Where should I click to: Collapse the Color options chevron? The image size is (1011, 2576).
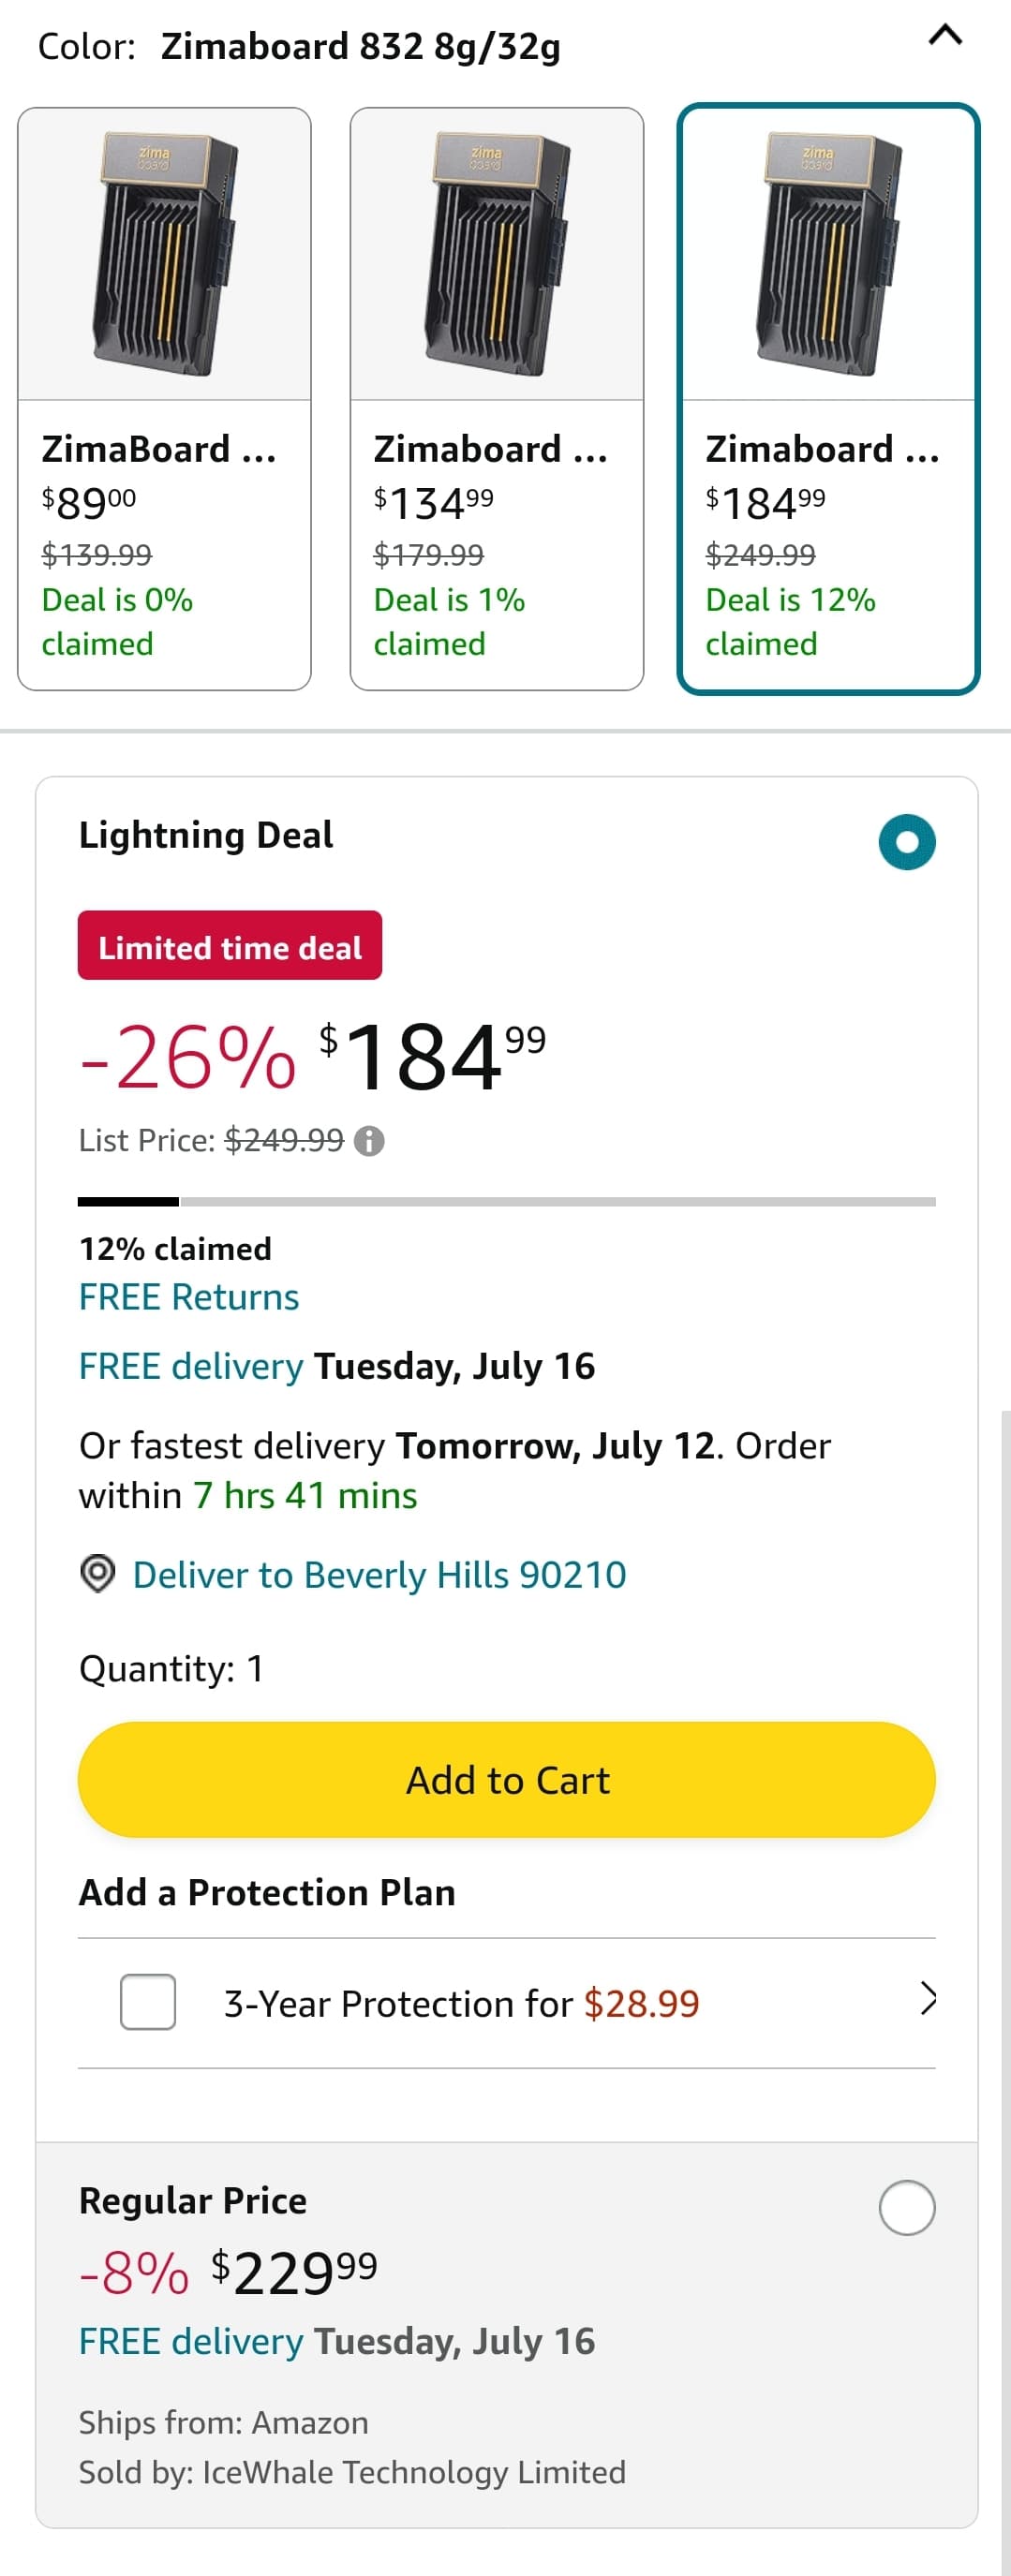(945, 37)
